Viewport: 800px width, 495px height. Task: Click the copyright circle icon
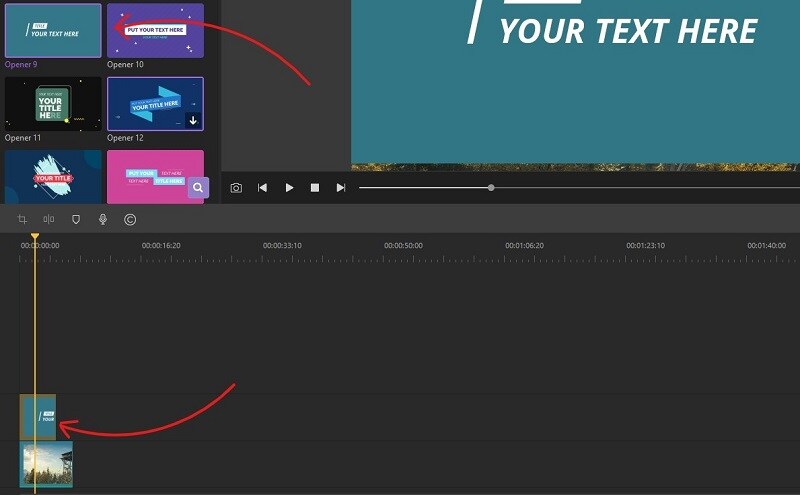tap(130, 219)
